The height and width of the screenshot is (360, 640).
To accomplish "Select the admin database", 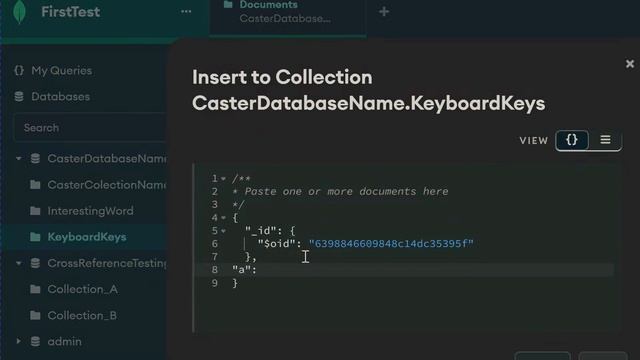I will [64, 342].
